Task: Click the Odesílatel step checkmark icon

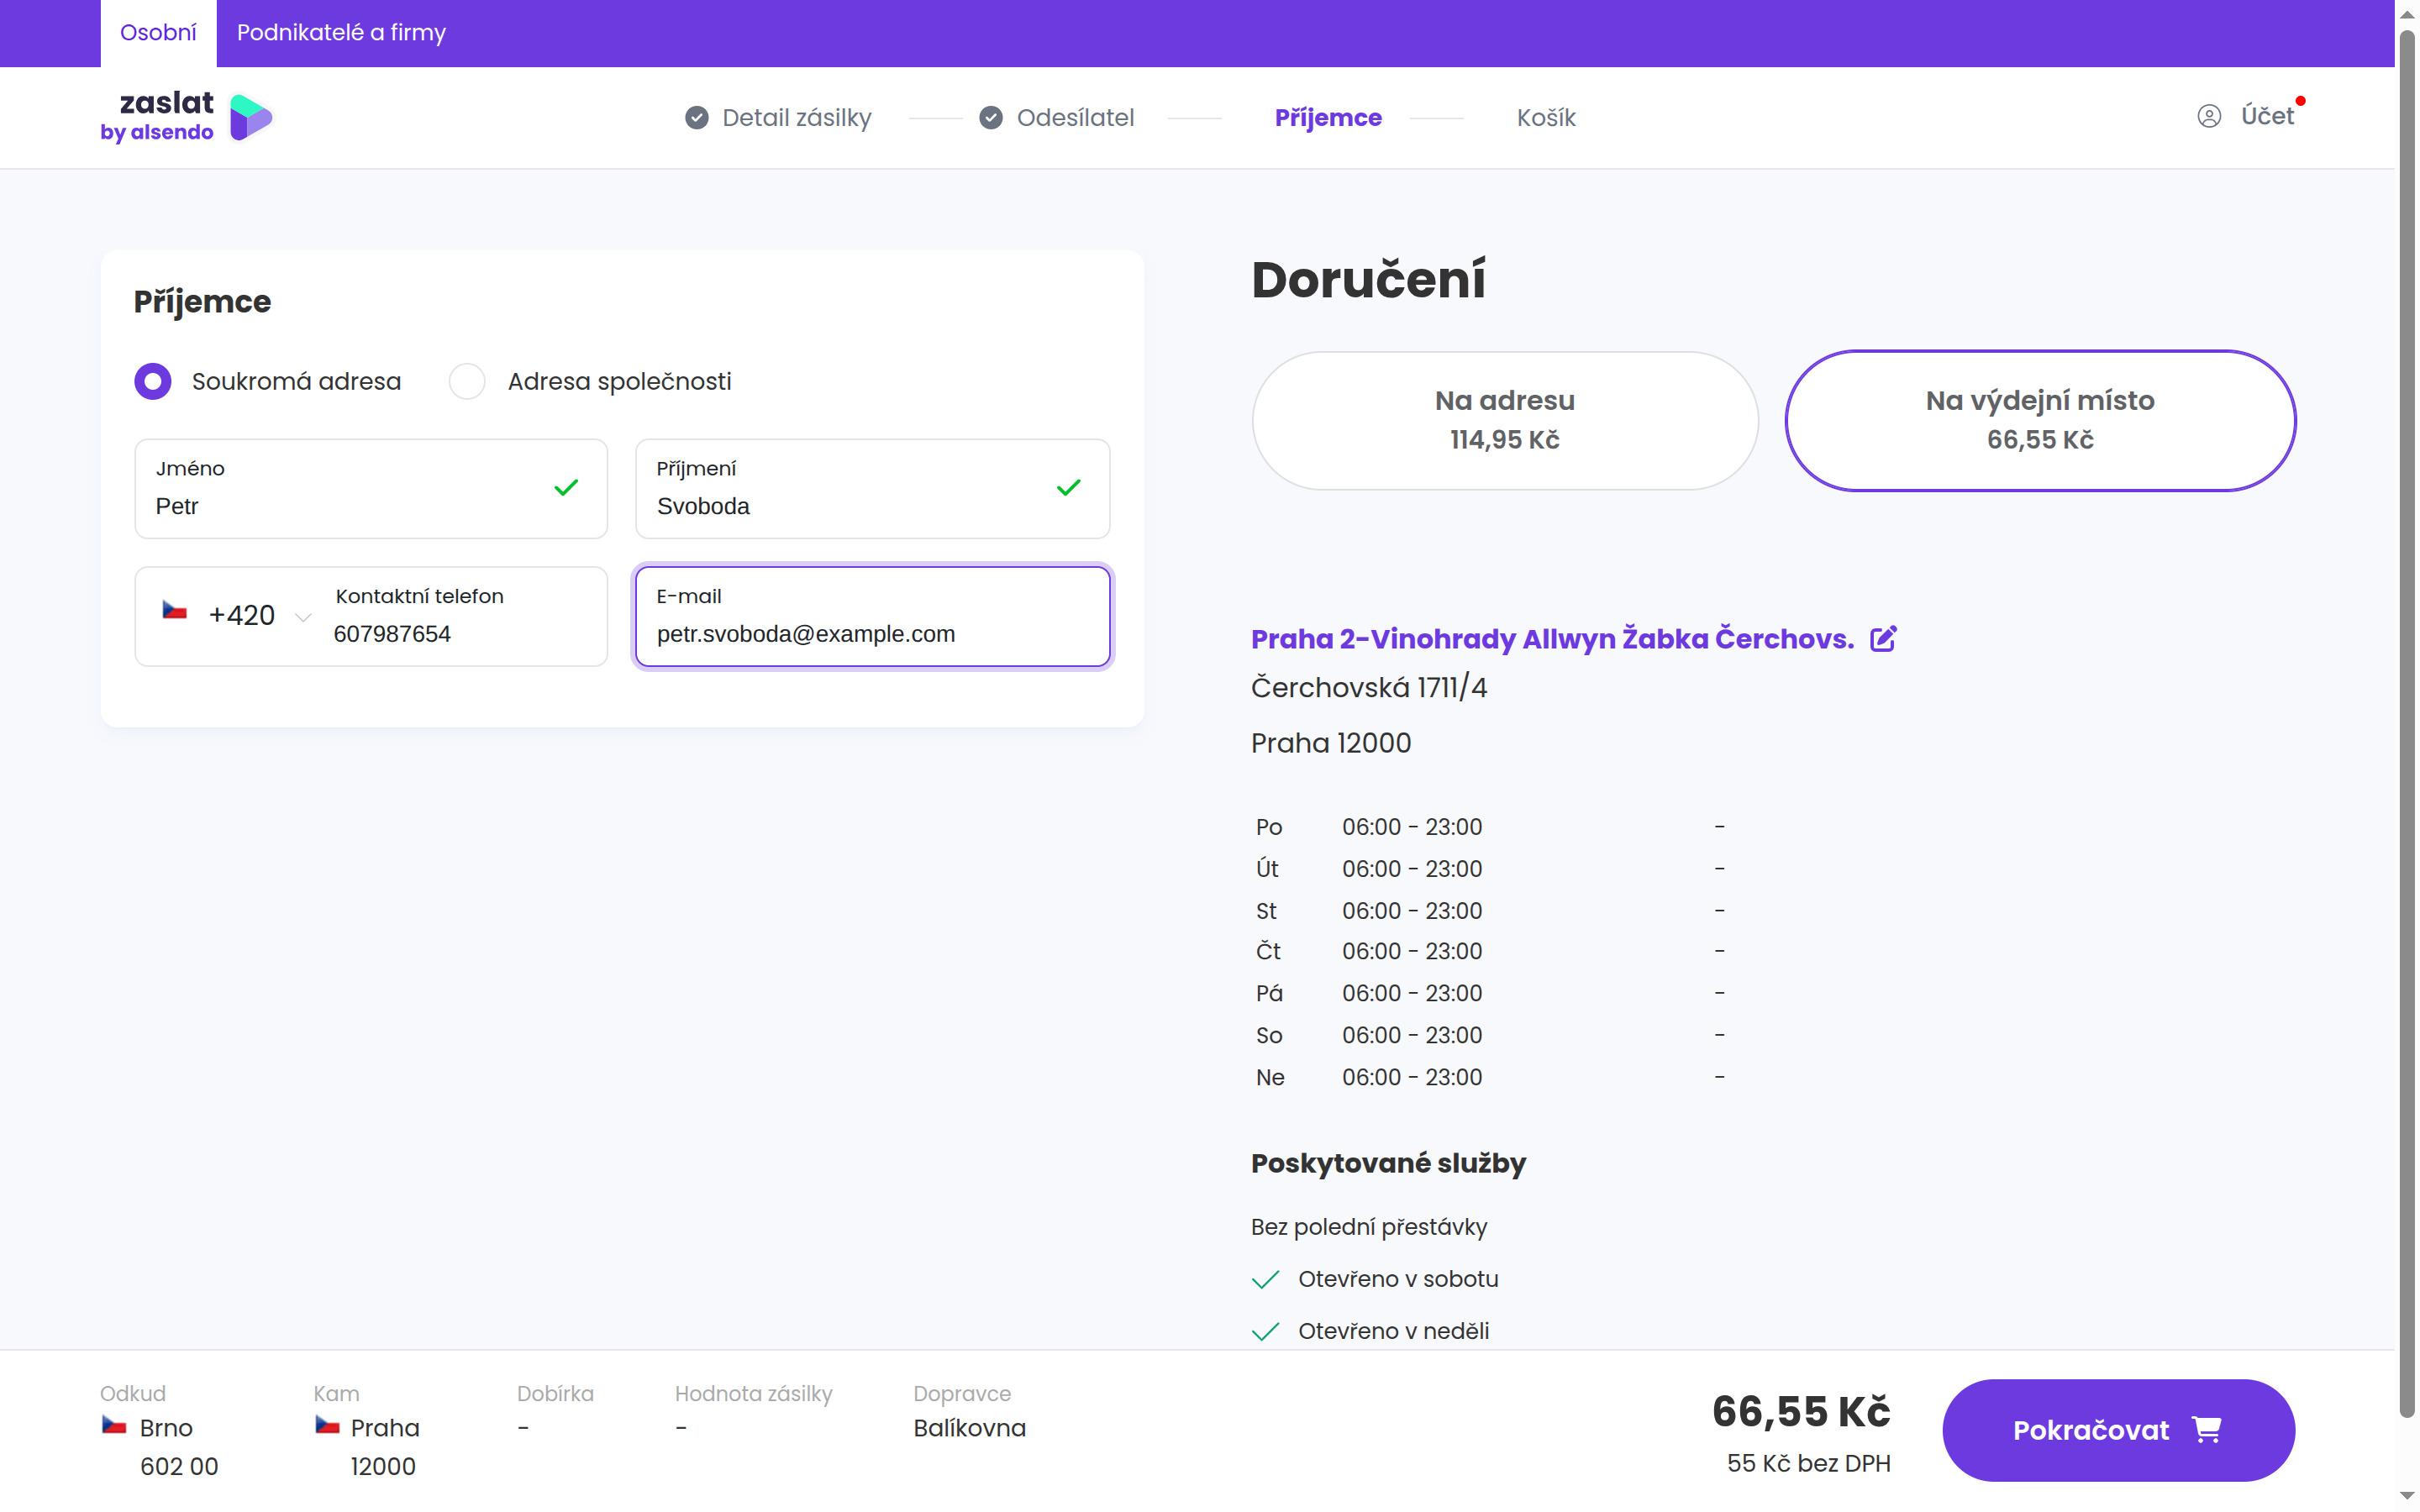Action: click(991, 118)
